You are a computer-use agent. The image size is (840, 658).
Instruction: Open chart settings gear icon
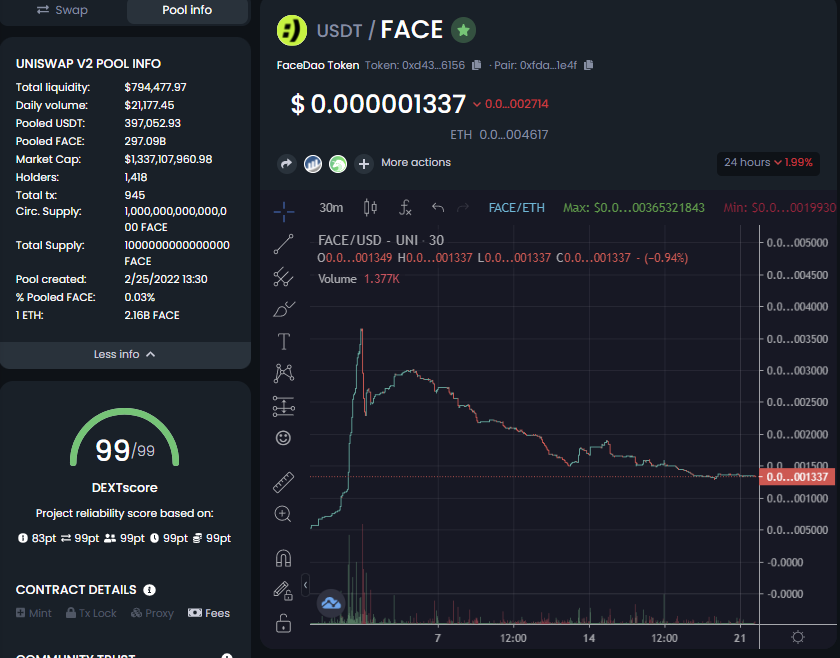coord(798,637)
